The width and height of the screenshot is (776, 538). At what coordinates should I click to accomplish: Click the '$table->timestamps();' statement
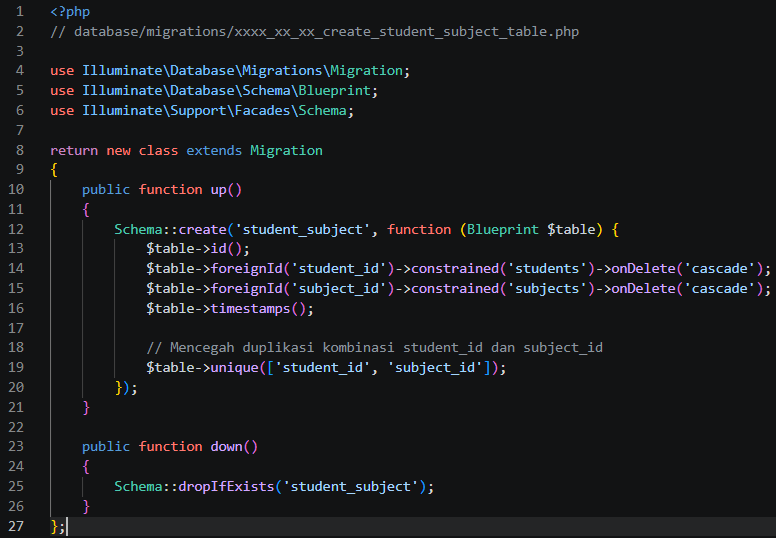230,309
